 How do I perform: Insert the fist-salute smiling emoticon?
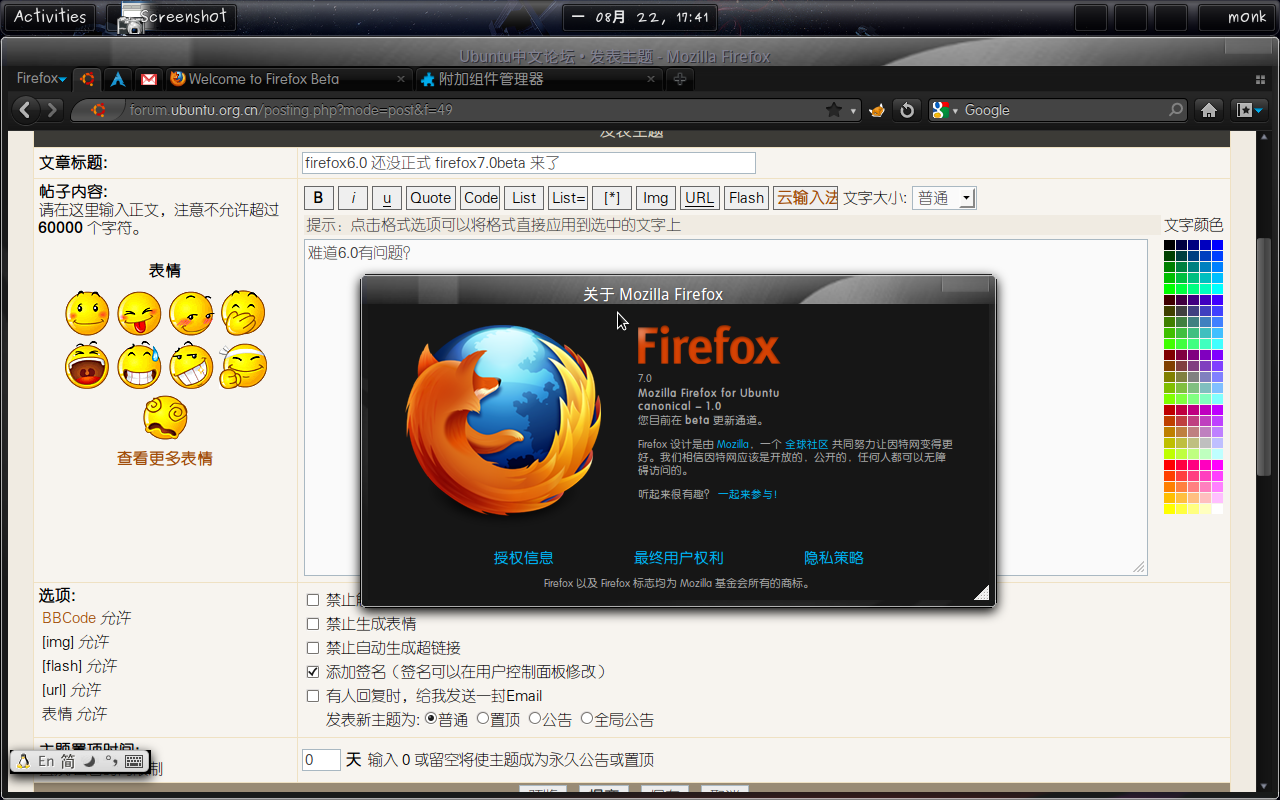pos(243,365)
